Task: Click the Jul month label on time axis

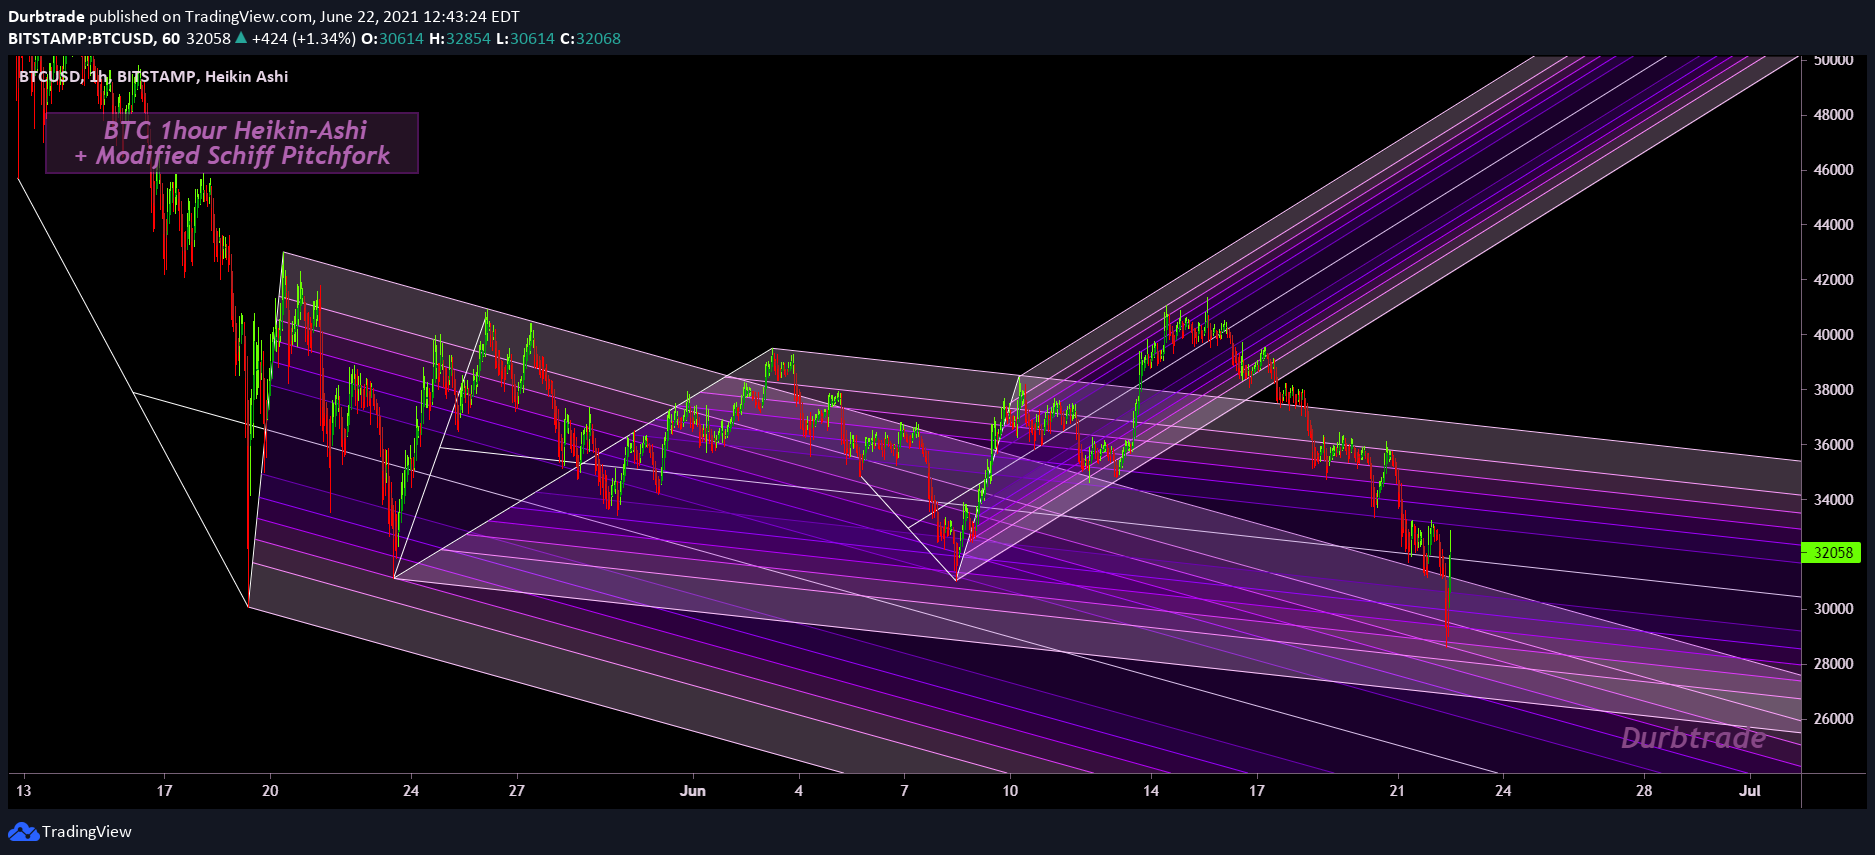Action: (x=1750, y=791)
